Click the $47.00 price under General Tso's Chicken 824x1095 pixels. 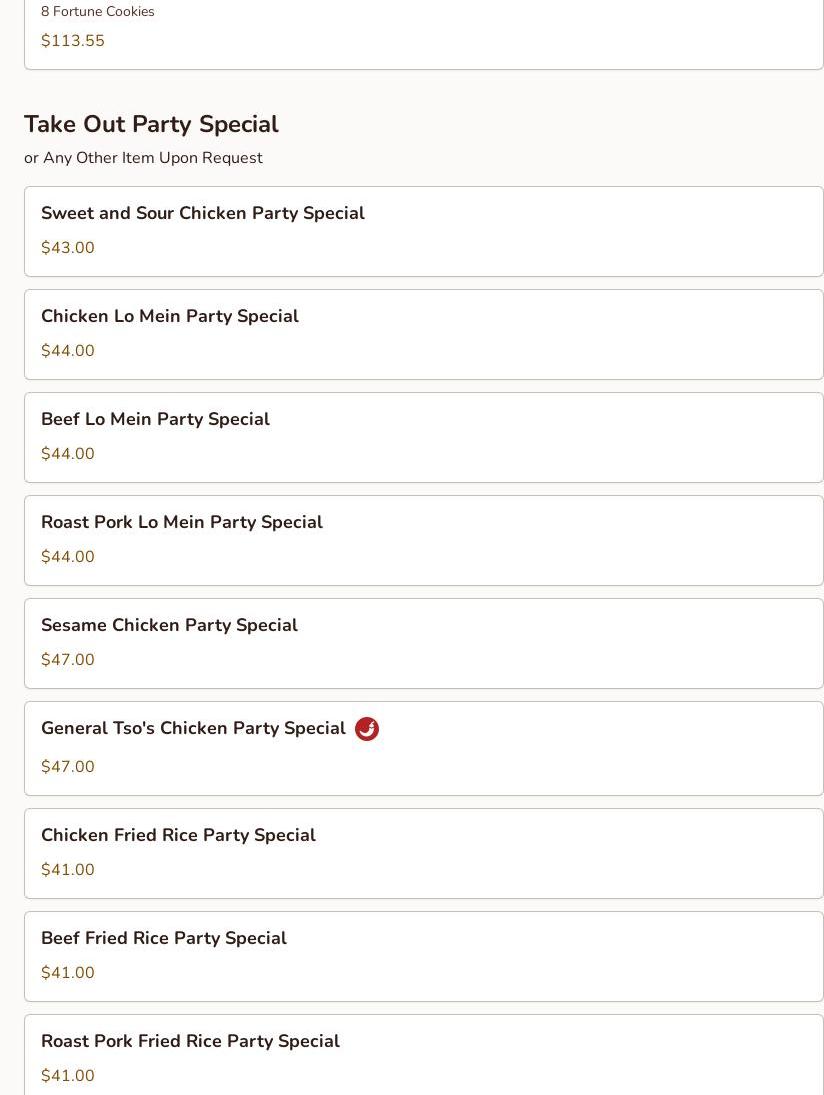pos(68,767)
